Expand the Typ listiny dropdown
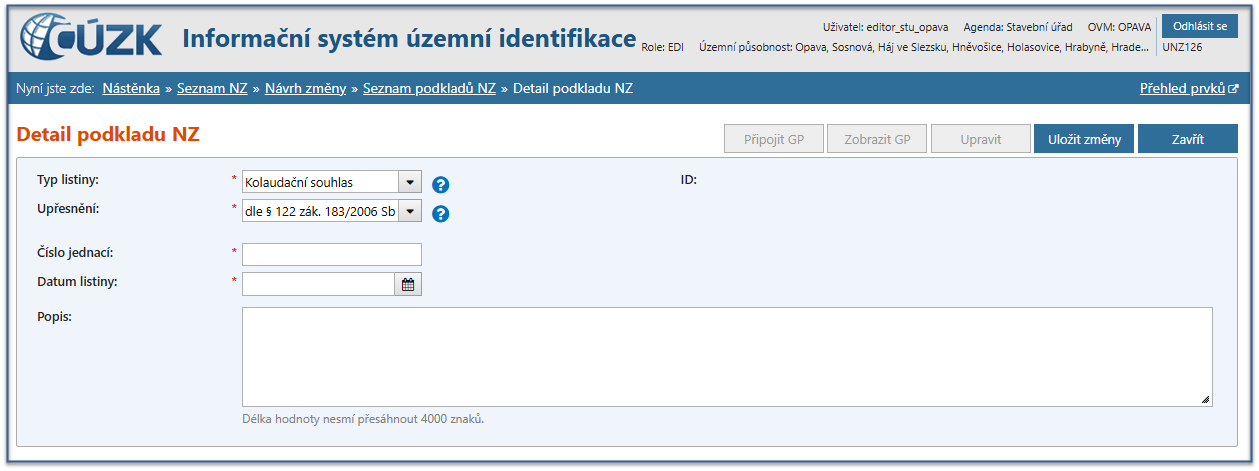Image resolution: width=1259 pixels, height=471 pixels. [x=410, y=182]
